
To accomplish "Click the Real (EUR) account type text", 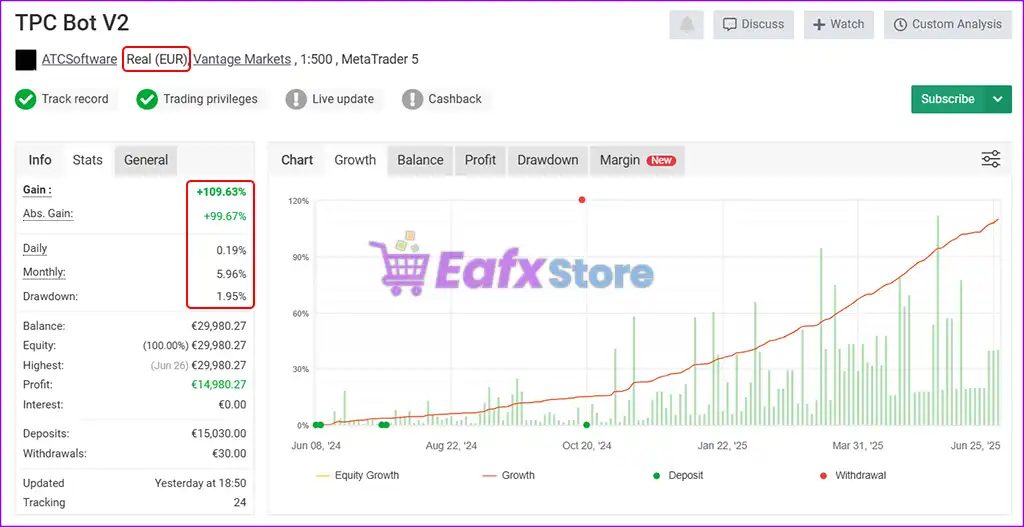I will (x=157, y=59).
